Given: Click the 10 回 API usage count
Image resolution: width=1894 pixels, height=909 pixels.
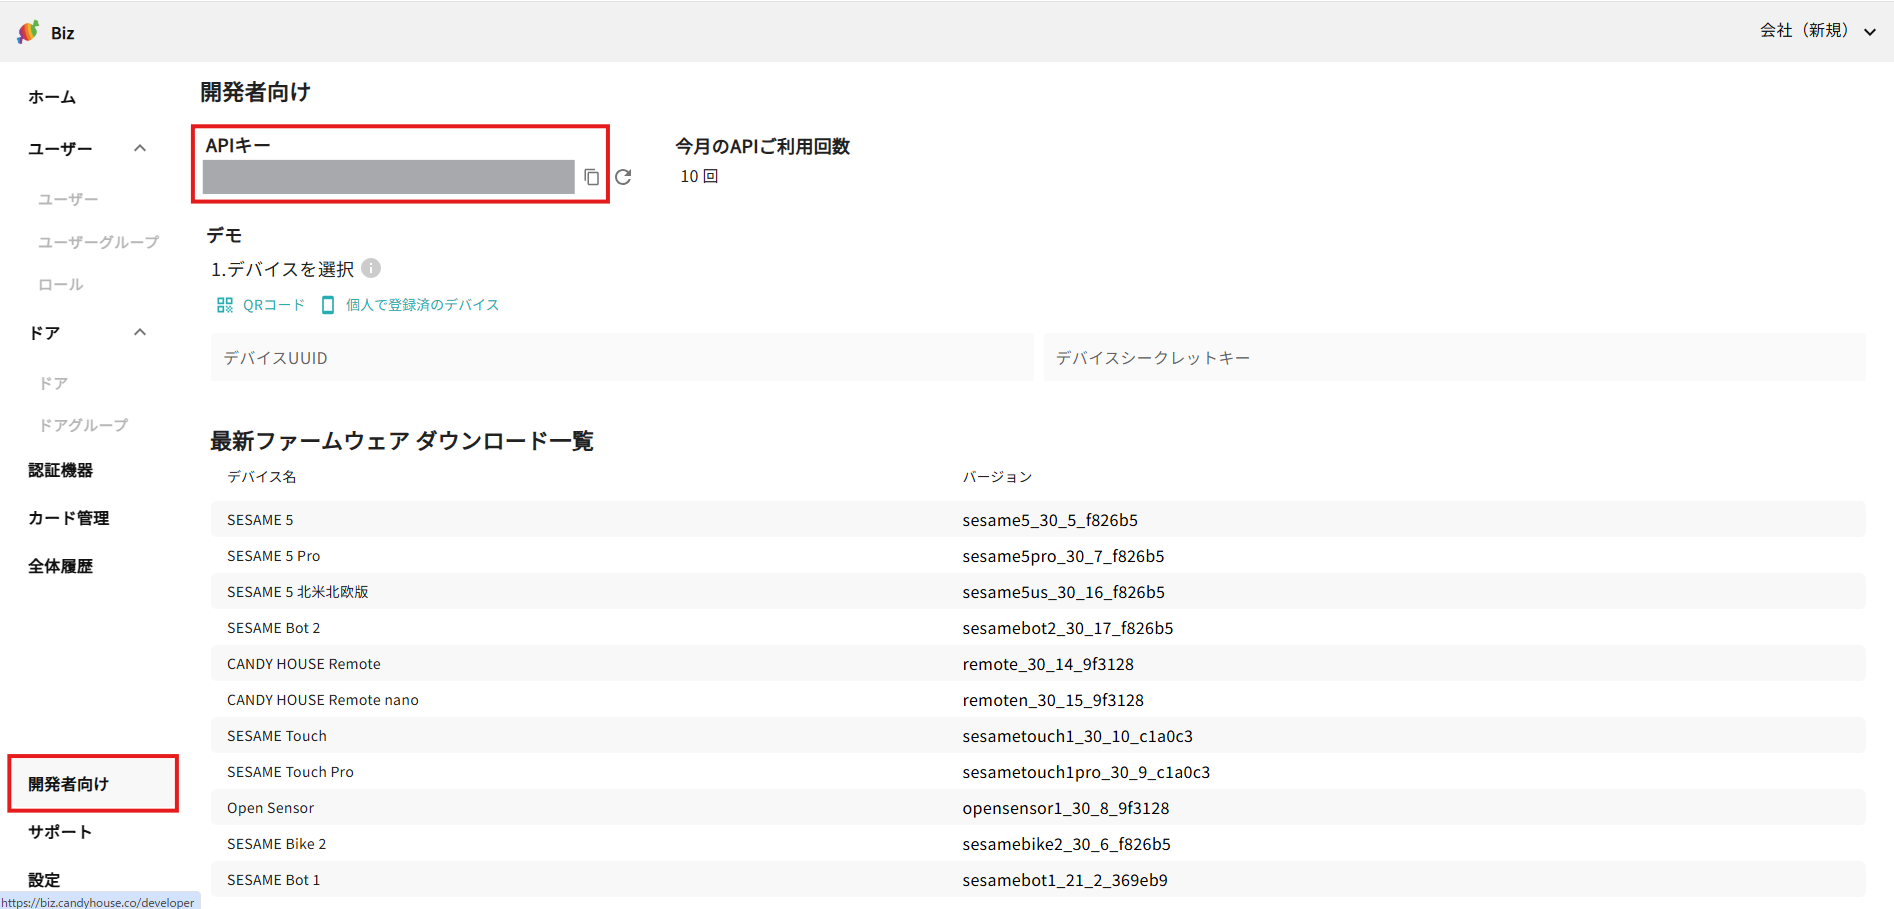Looking at the screenshot, I should (x=699, y=176).
